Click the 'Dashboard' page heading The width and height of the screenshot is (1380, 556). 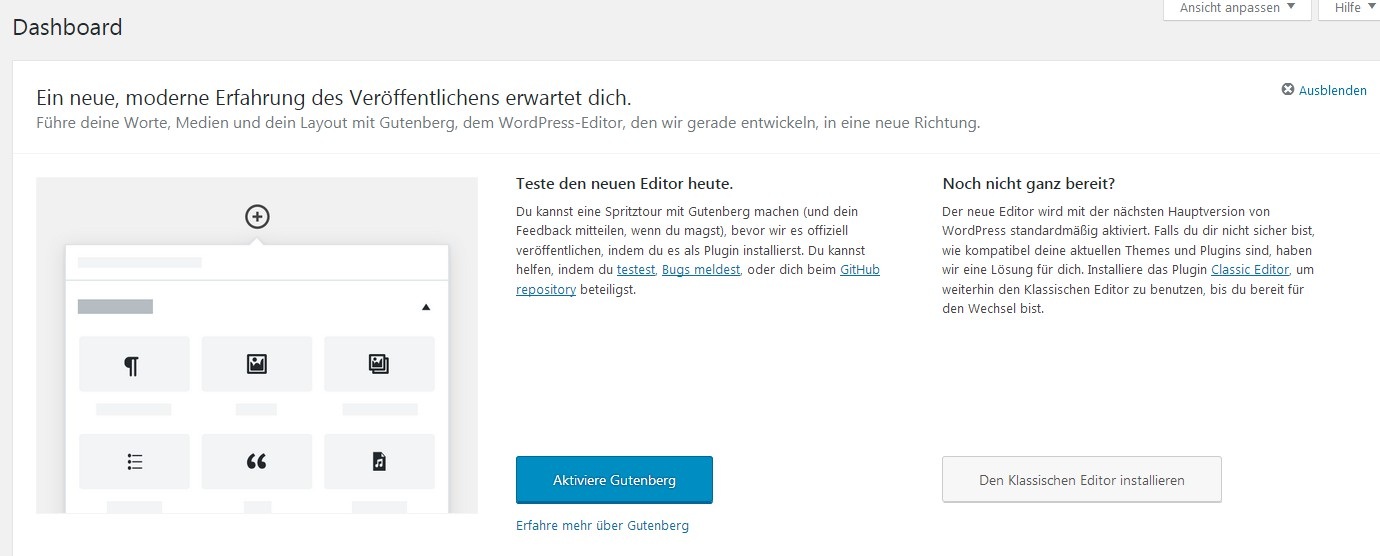point(68,27)
